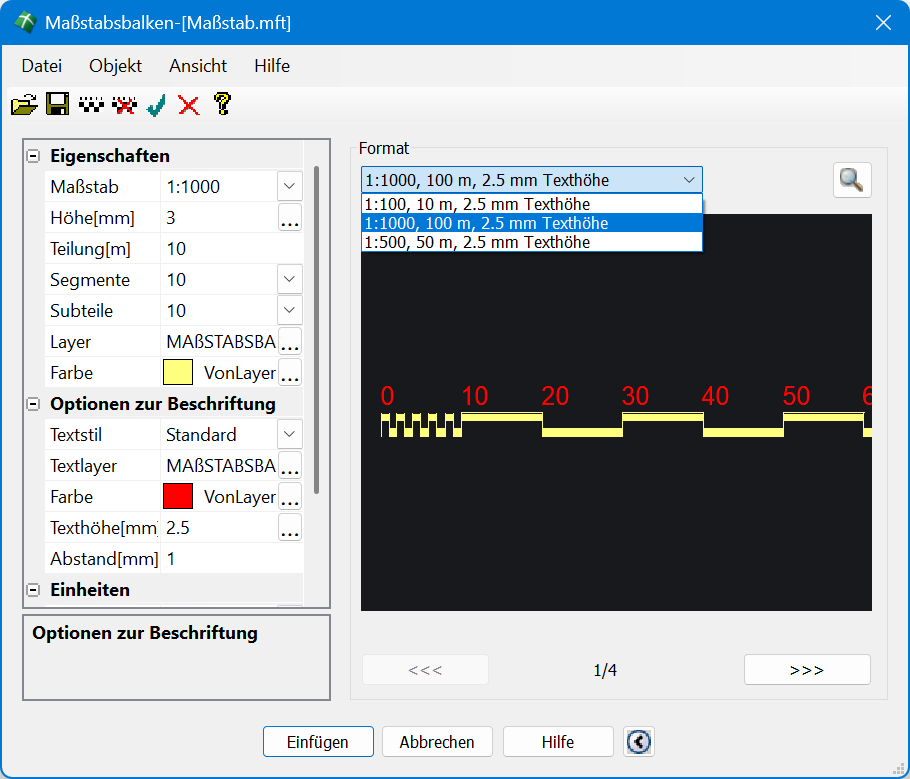Click the red text Farbe swatch

(x=178, y=497)
